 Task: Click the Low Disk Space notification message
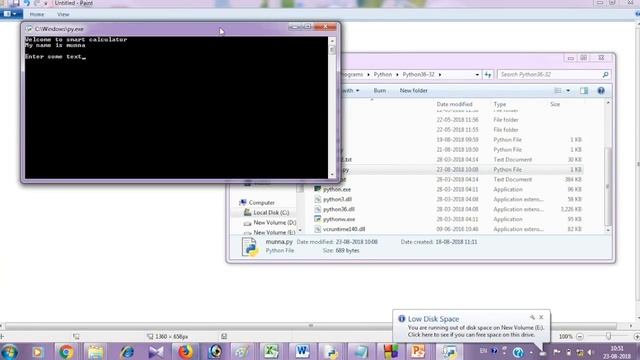(x=476, y=331)
